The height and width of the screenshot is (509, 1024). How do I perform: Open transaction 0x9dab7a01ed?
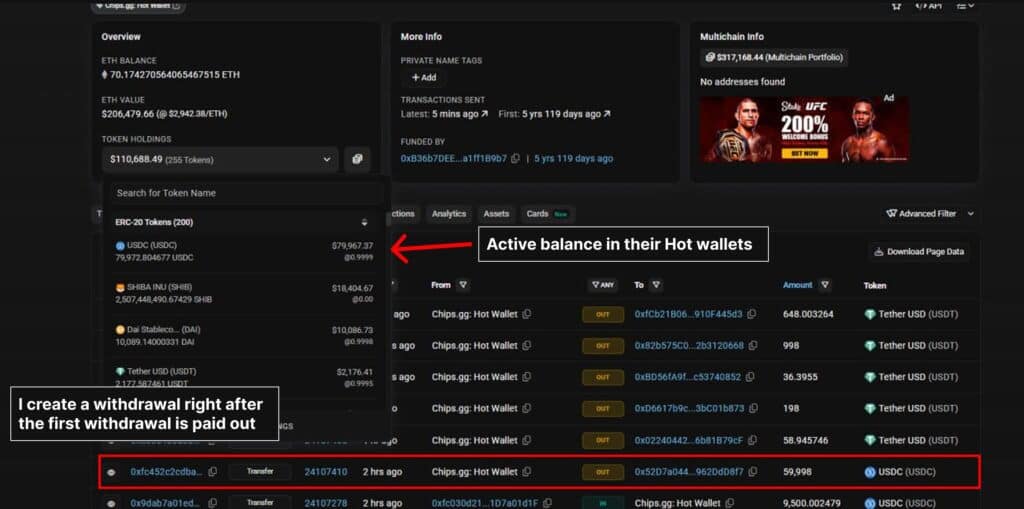pyautogui.click(x=167, y=503)
